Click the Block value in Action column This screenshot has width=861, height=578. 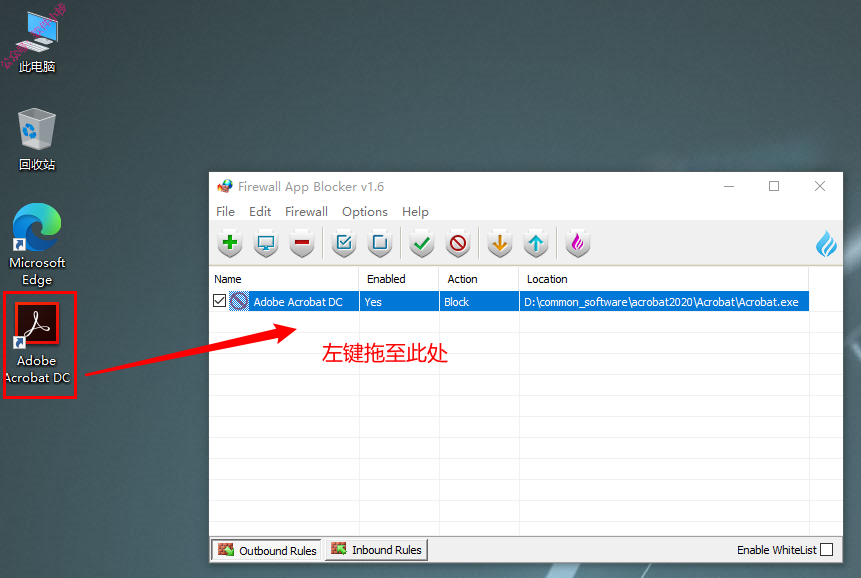(x=456, y=302)
